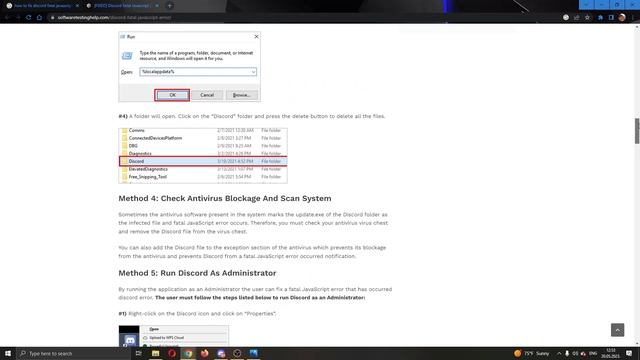
Task: Open the Windows Start menu
Action: click(x=8, y=353)
